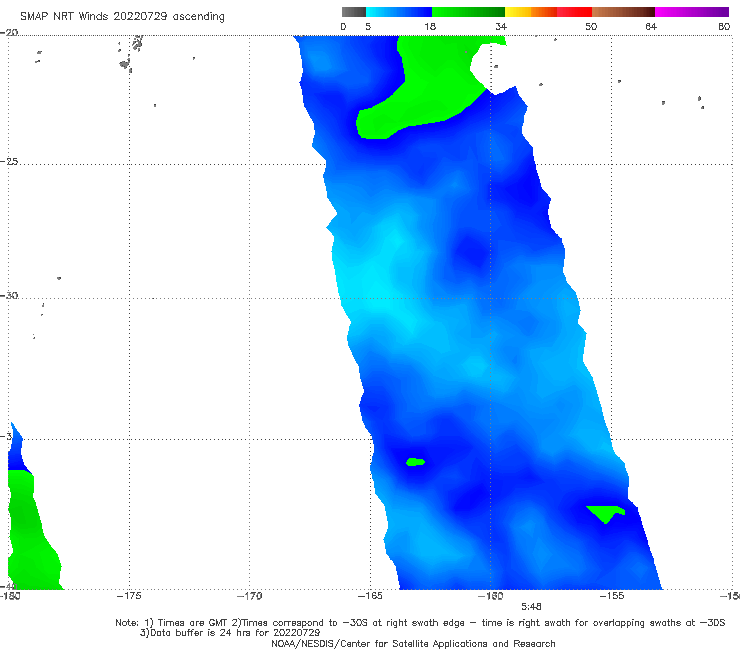Click the green segment of the colorbar
This screenshot has height=650, width=740.
coord(468,12)
